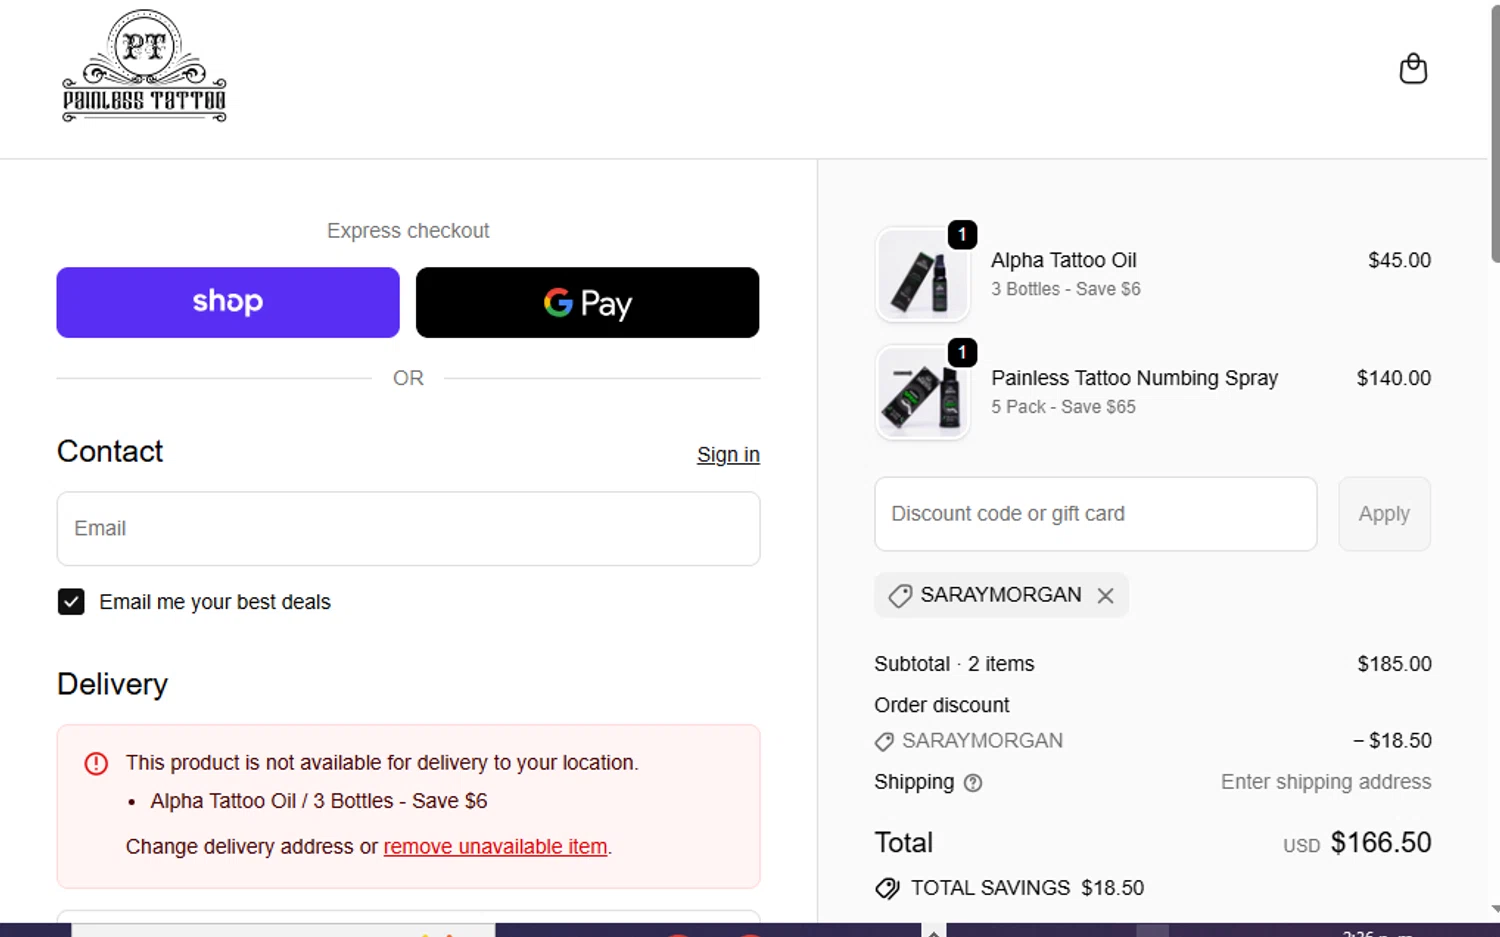Click the Delivery heading
Viewport: 1500px width, 937px height.
[x=112, y=685]
